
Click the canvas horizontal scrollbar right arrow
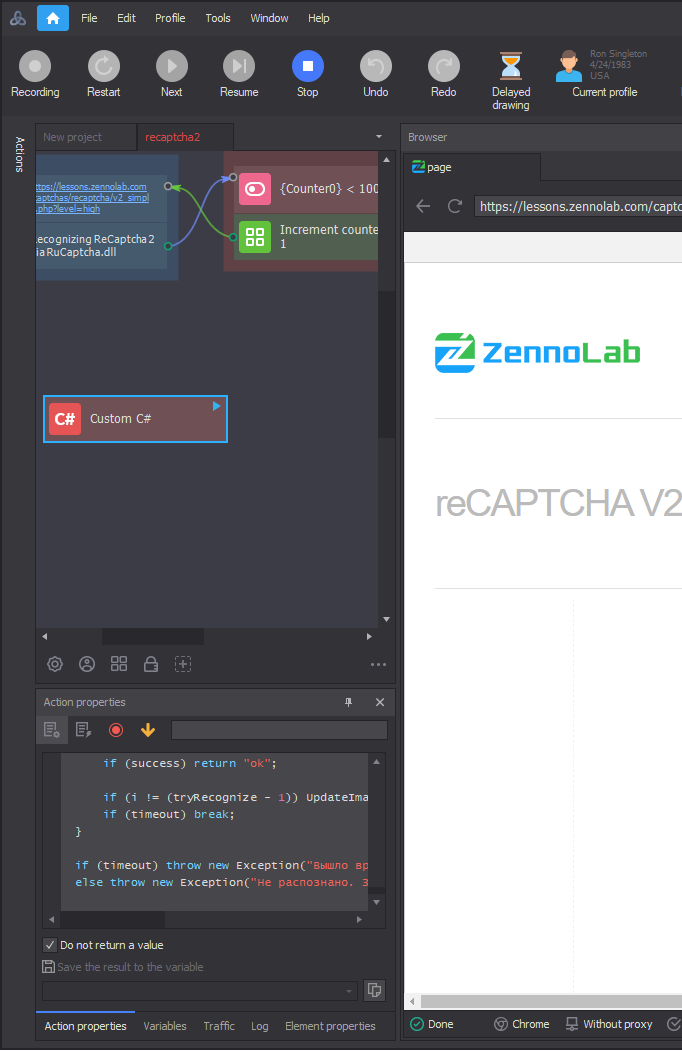[369, 636]
